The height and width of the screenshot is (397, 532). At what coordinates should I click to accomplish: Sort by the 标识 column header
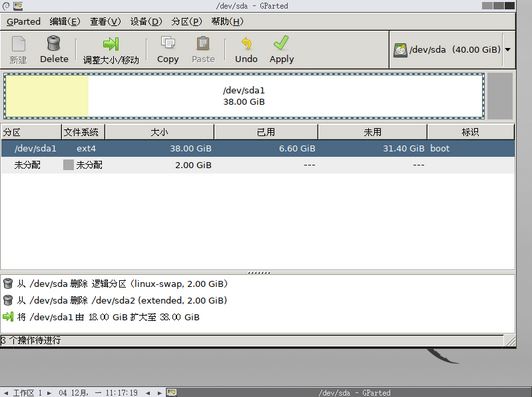470,132
